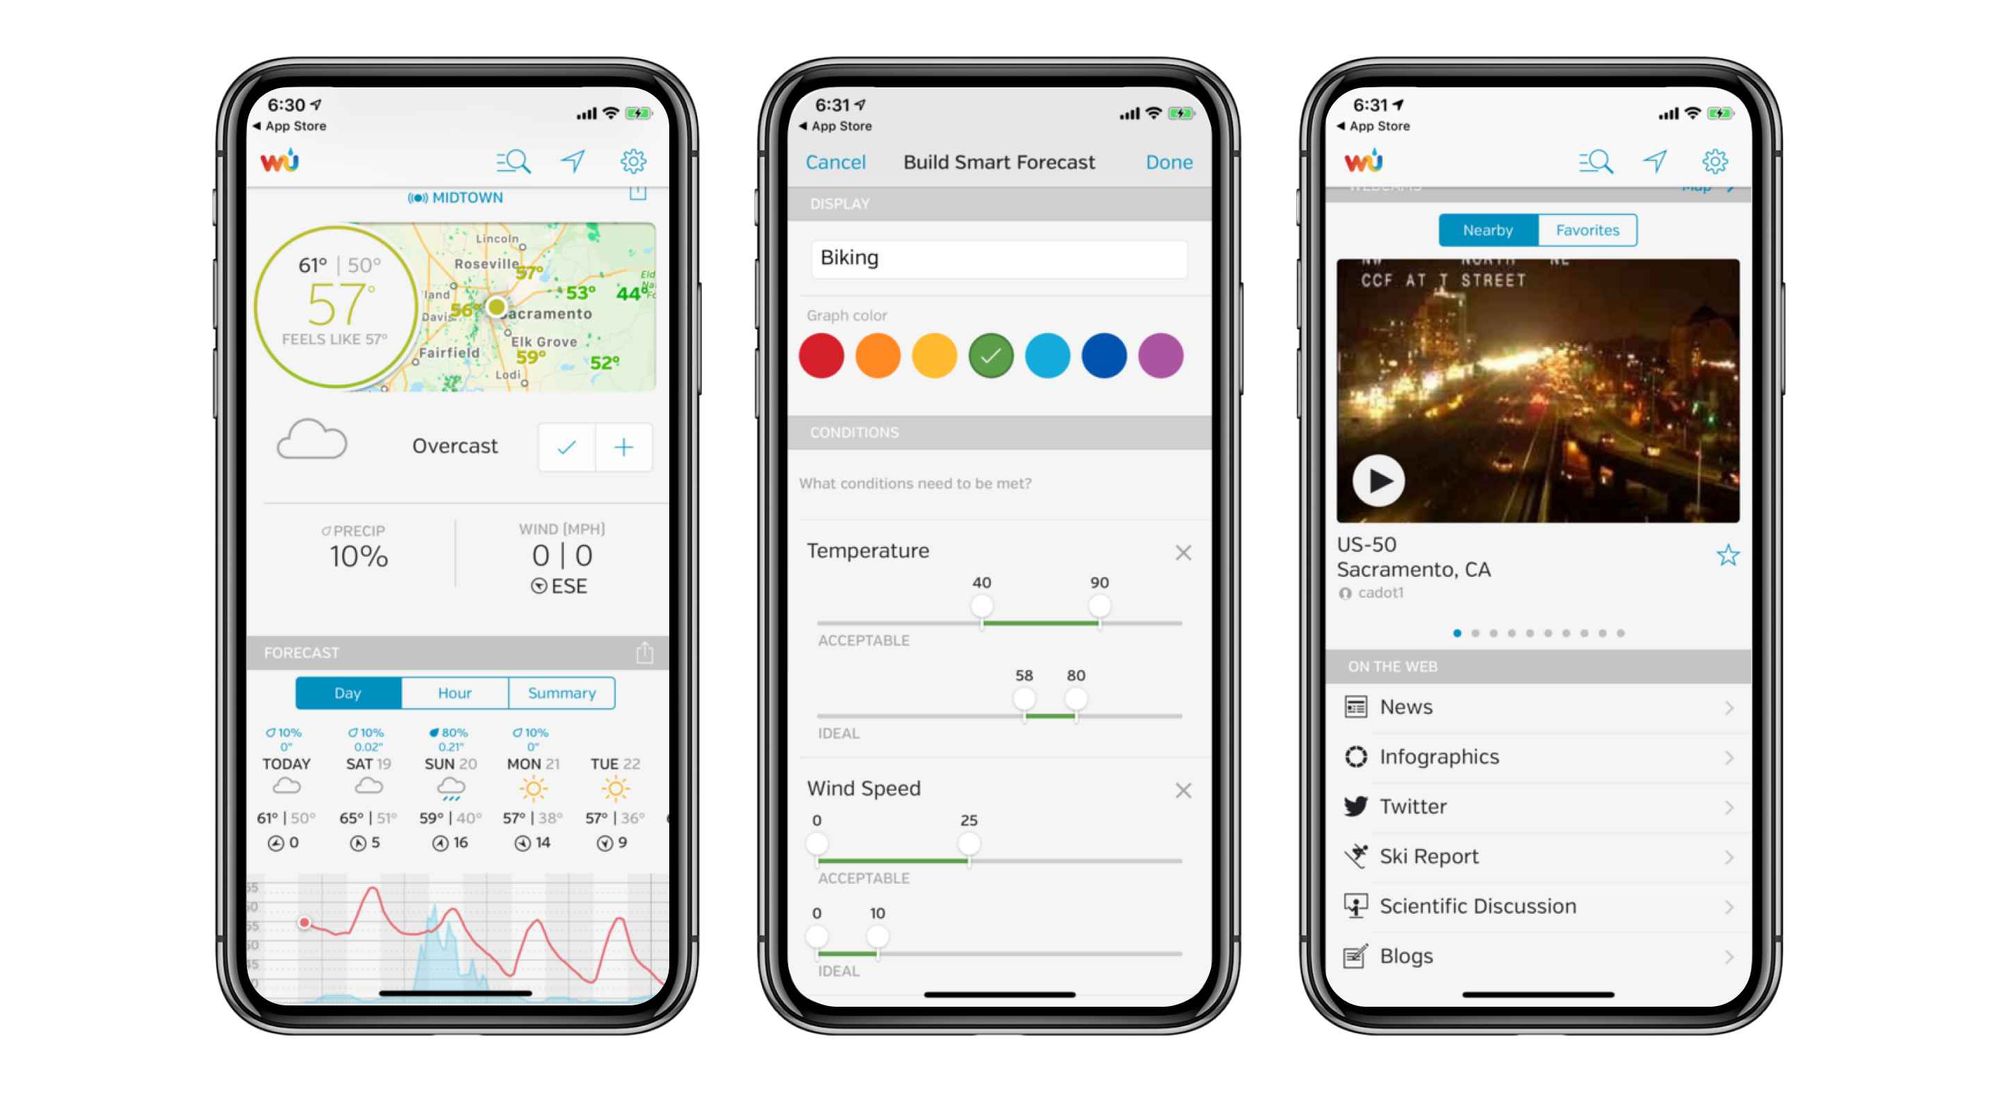2000x1093 pixels.
Task: Enable the checkmark next to Overcast condition
Action: point(567,448)
